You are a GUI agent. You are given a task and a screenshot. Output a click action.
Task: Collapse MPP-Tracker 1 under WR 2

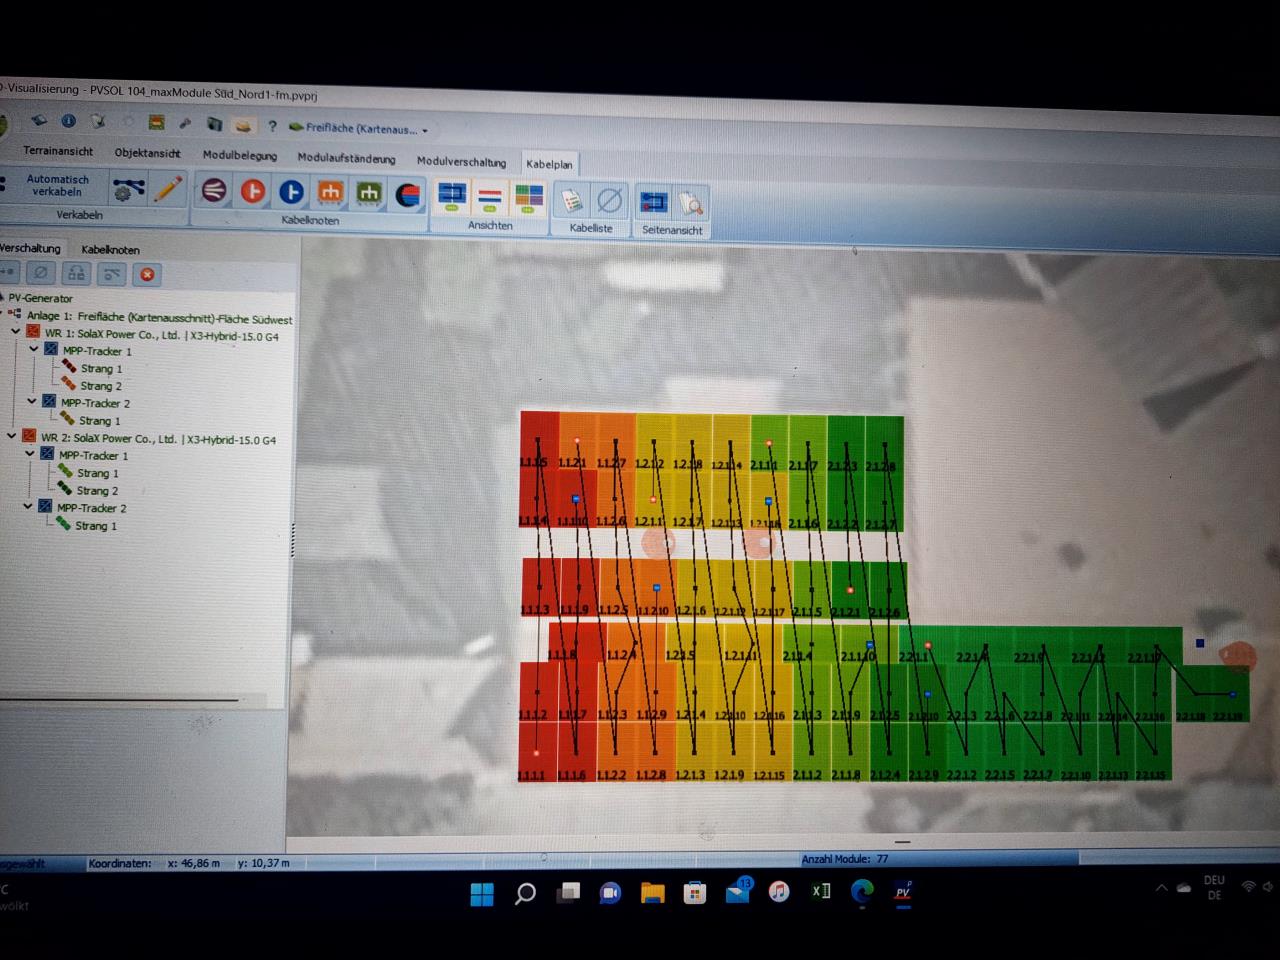[x=30, y=453]
